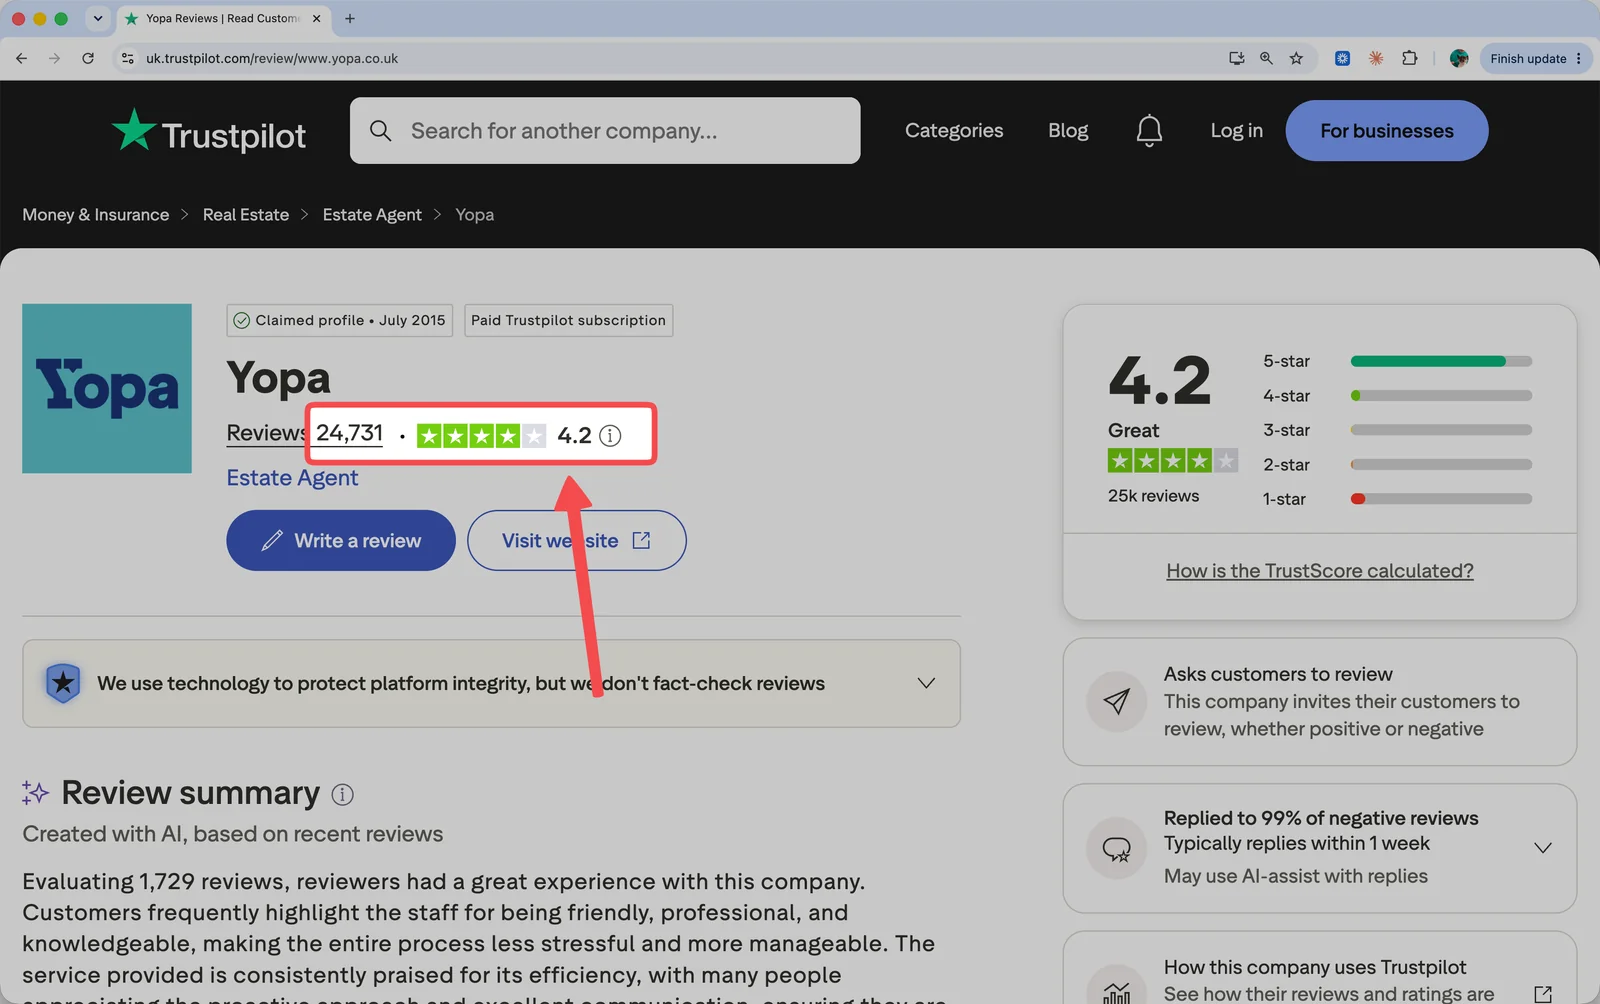Open Blog in the top navigation
The image size is (1600, 1004).
coord(1068,131)
